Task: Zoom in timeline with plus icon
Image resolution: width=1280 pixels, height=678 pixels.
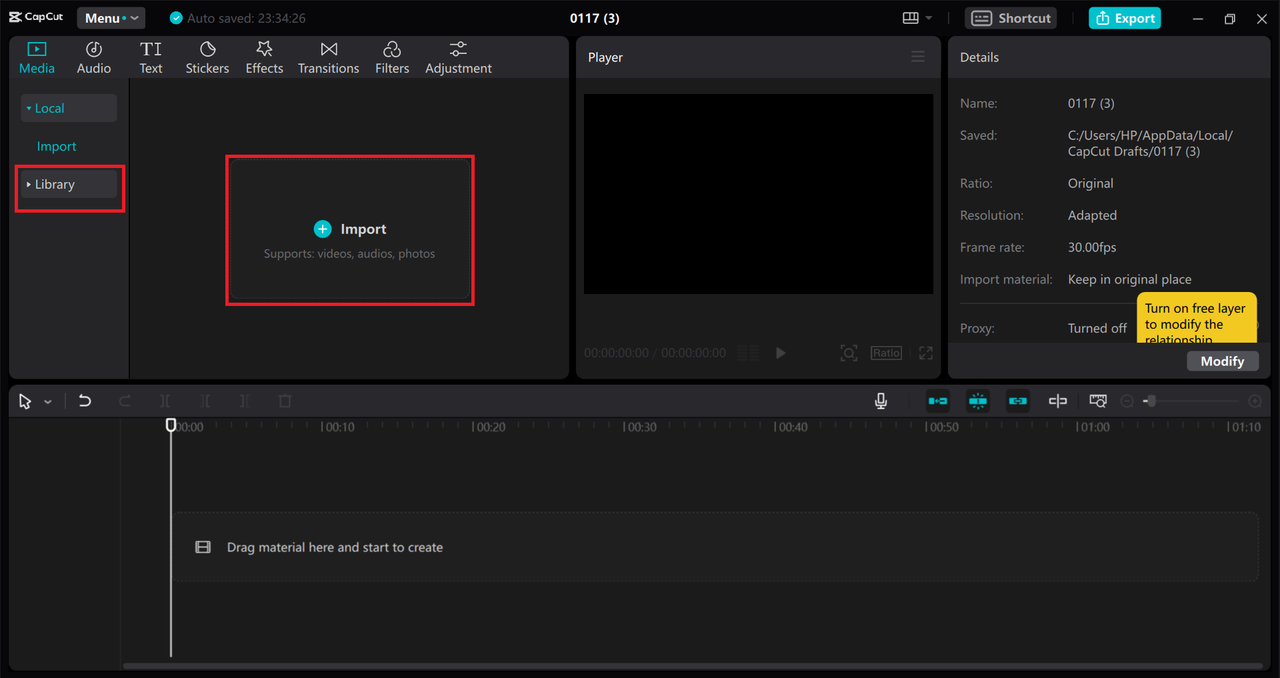Action: pos(1255,401)
